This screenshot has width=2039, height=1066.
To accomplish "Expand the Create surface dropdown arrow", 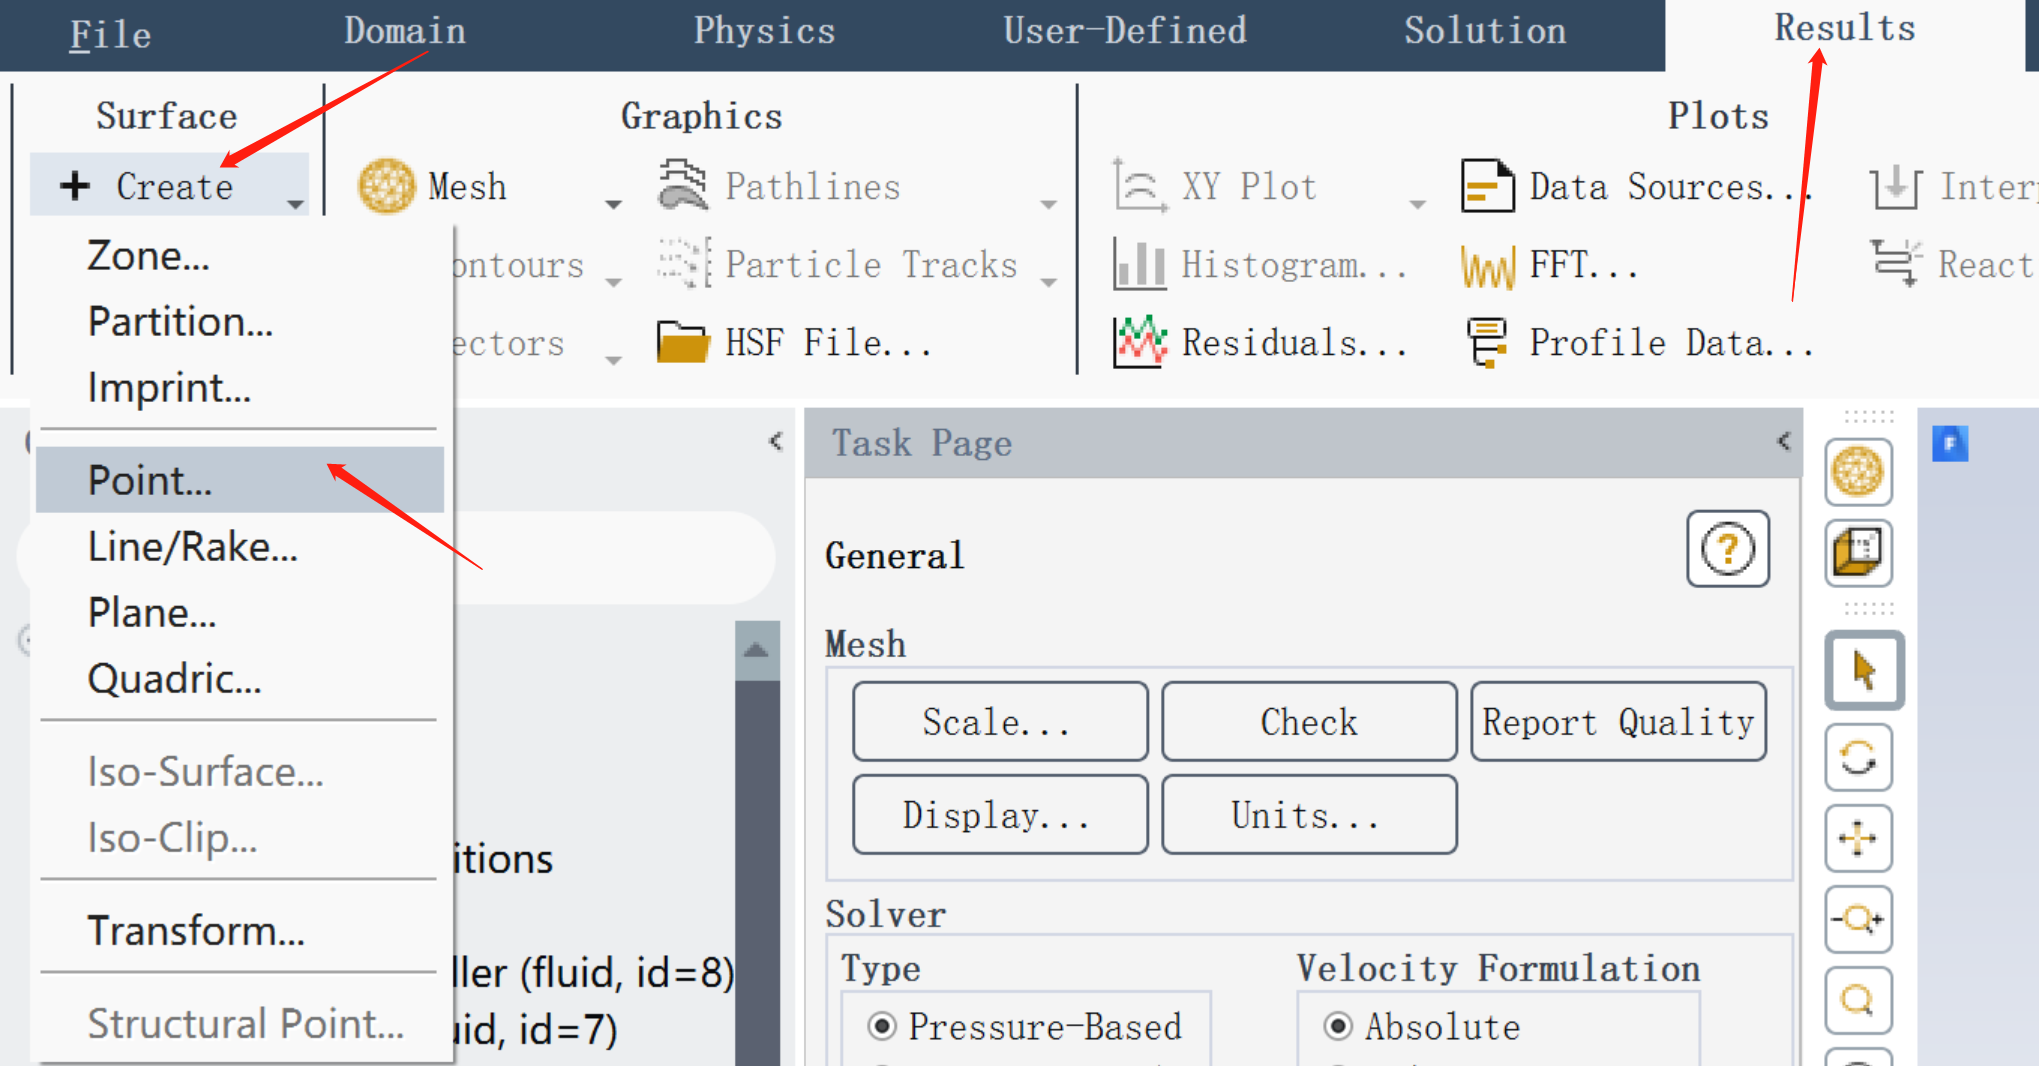I will [x=295, y=204].
